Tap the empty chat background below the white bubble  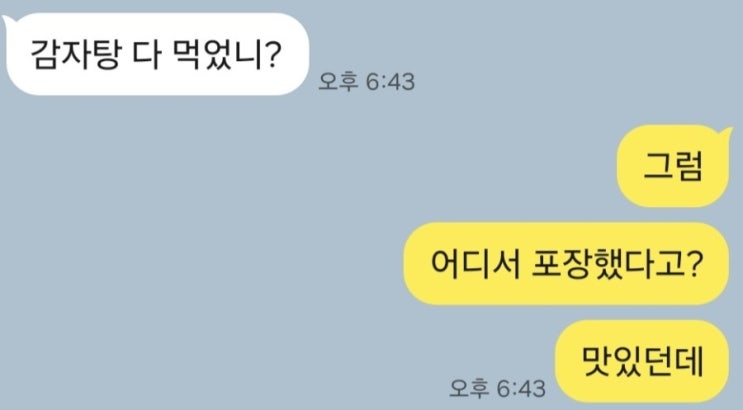click(x=190, y=237)
